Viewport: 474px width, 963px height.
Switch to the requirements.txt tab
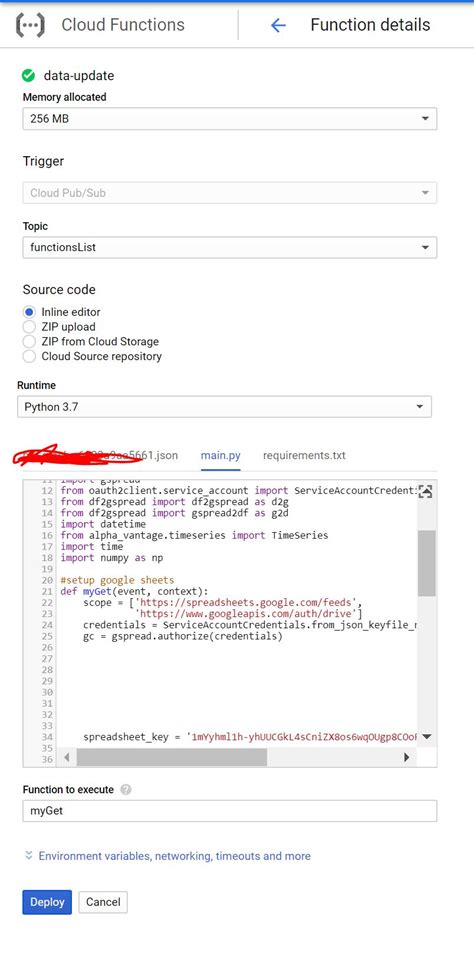pyautogui.click(x=304, y=455)
